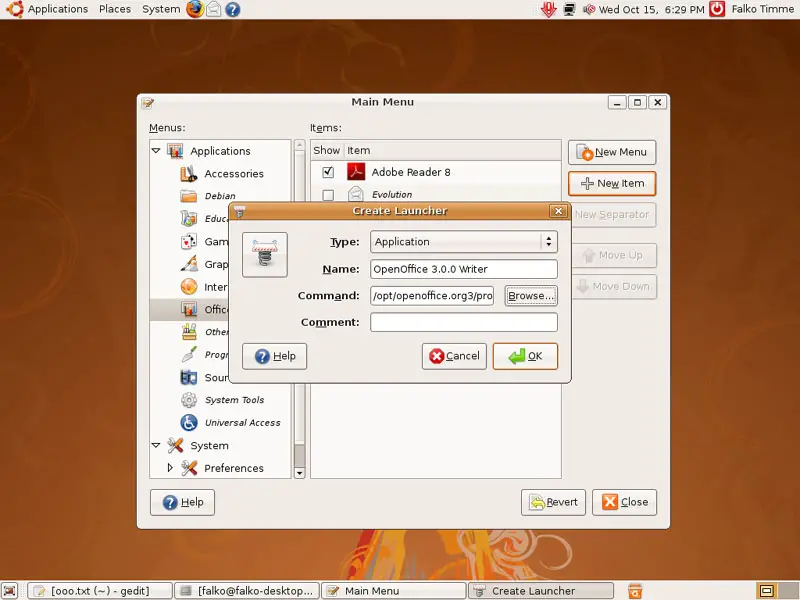The height and width of the screenshot is (600, 800).
Task: Click the Falko Timme user name
Action: point(762,9)
